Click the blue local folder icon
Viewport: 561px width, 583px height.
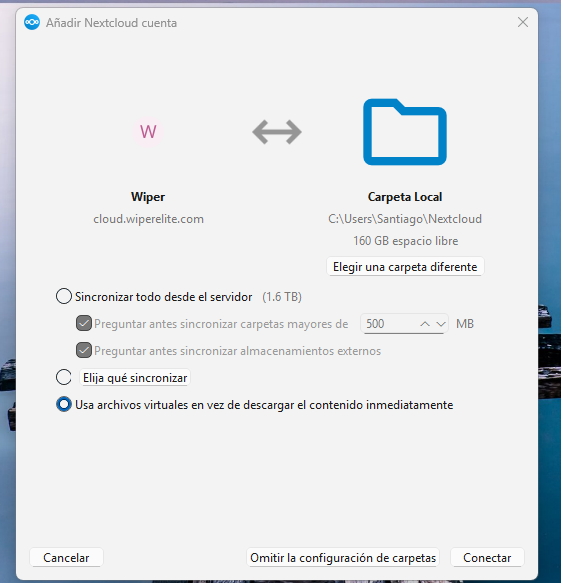(x=405, y=132)
